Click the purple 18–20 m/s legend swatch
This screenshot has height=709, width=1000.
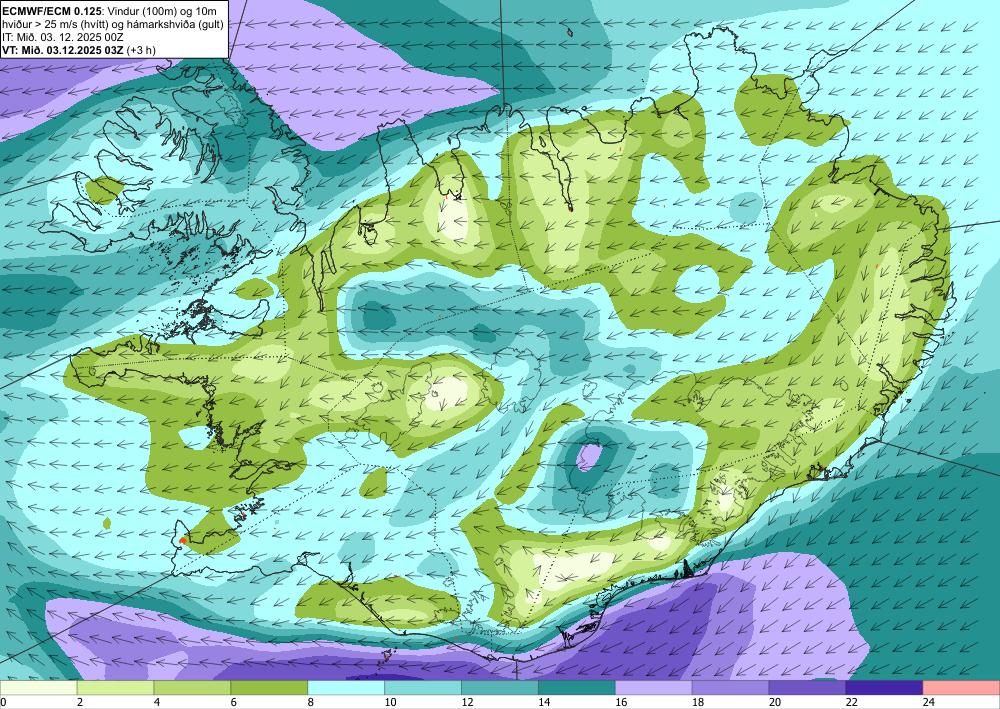click(731, 688)
